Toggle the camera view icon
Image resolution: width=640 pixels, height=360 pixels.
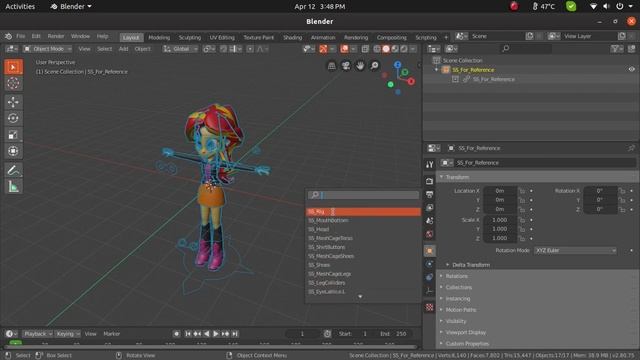[x=346, y=66]
